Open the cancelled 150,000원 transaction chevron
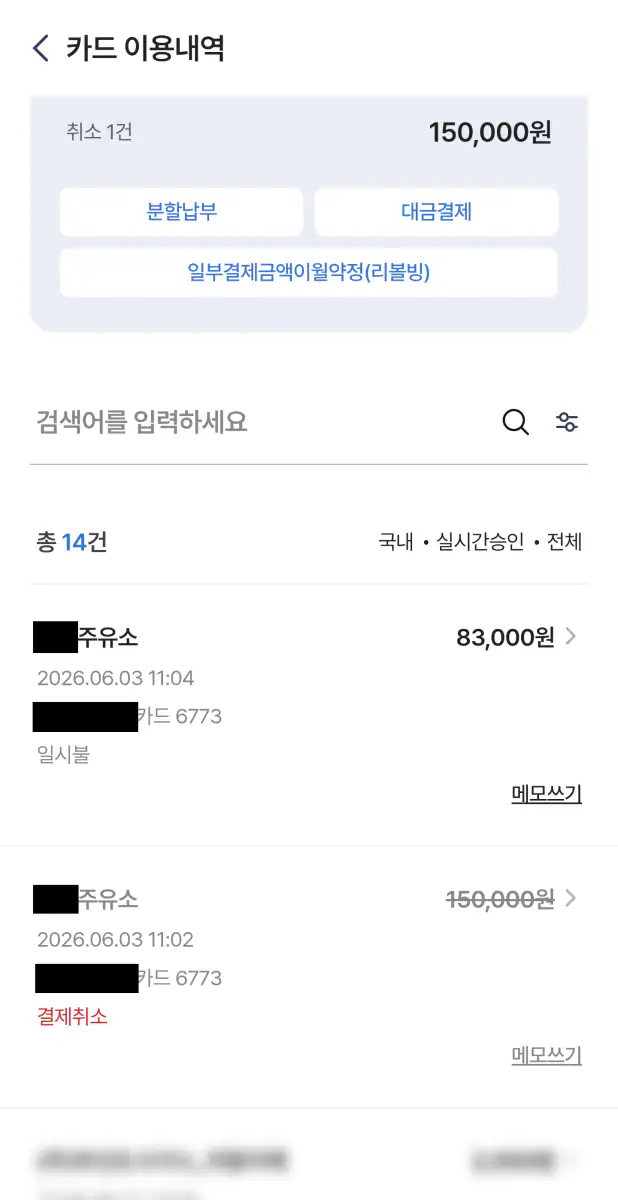618x1200 pixels. click(571, 898)
